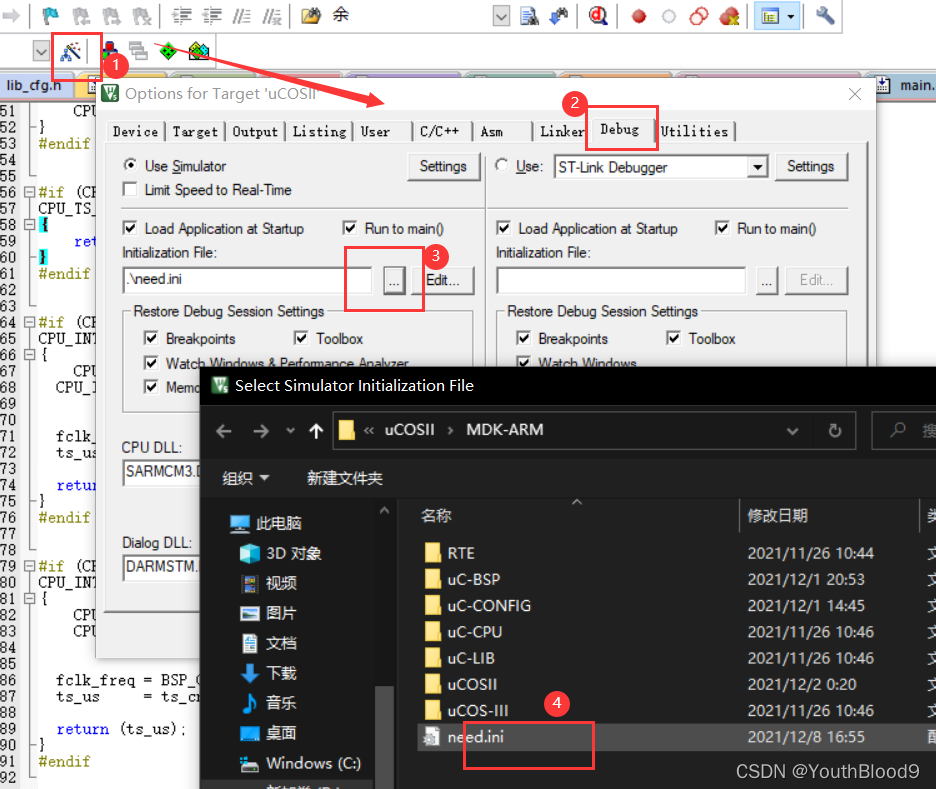Click the pack installer icon

[x=199, y=51]
